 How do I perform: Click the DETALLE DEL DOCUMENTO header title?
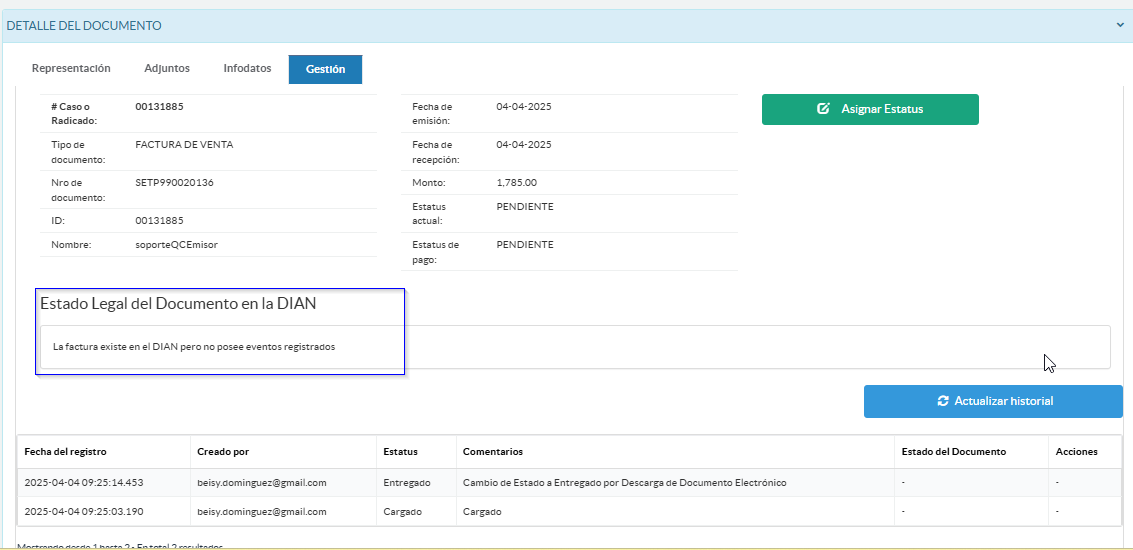click(x=84, y=26)
